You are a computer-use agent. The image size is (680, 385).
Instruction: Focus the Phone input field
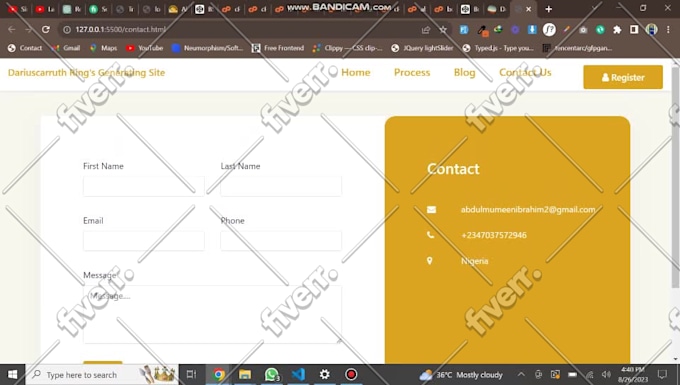(281, 241)
